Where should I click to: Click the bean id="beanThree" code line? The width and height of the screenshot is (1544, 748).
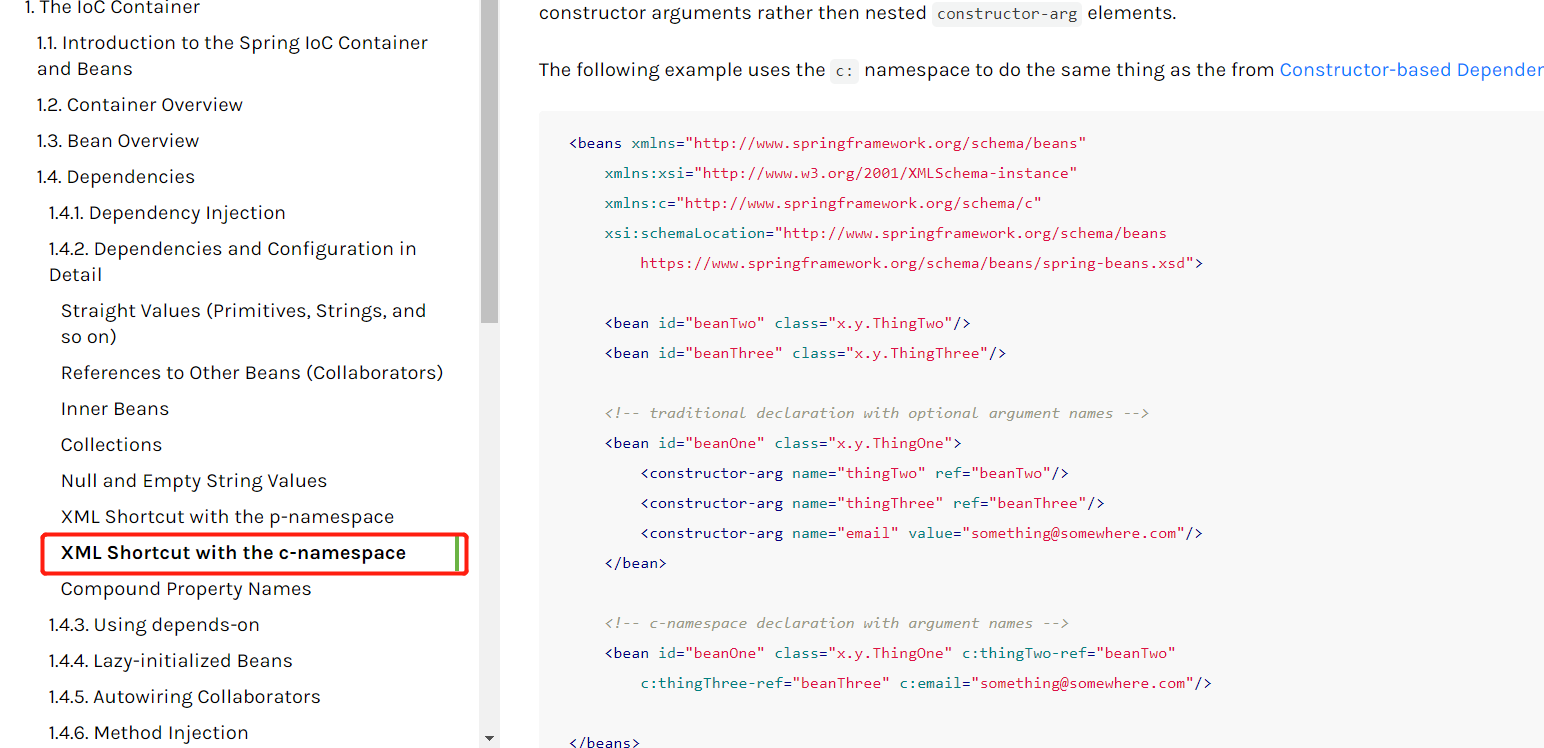[x=805, y=353]
